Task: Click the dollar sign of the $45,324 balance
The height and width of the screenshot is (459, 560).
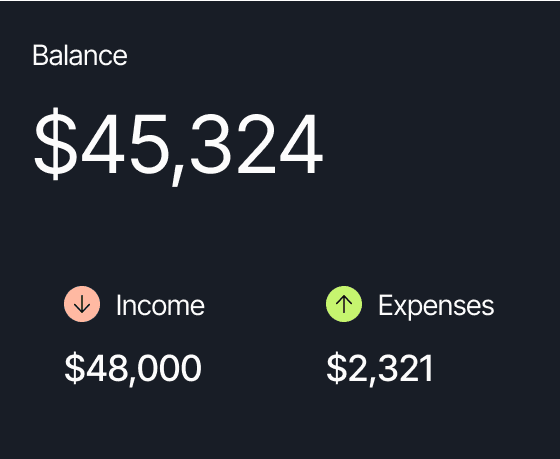Action: click(x=55, y=144)
